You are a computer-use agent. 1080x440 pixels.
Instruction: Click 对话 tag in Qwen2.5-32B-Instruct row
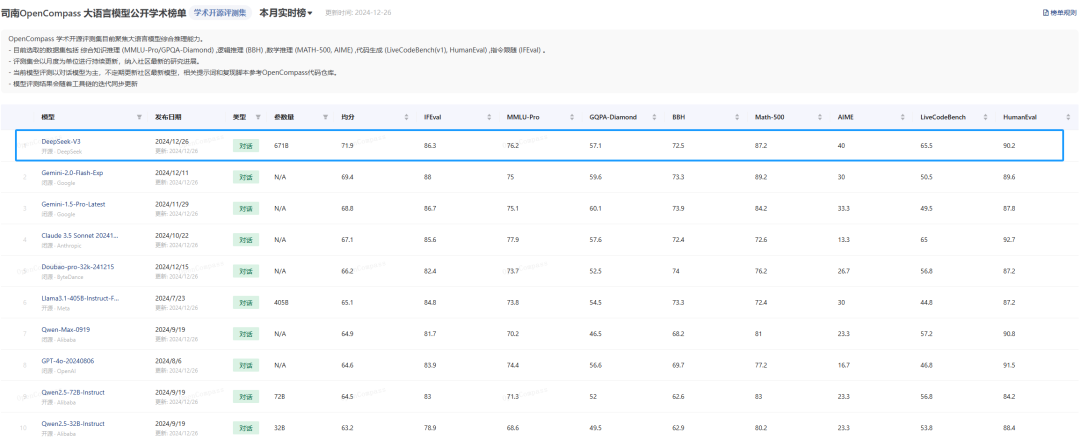point(246,428)
